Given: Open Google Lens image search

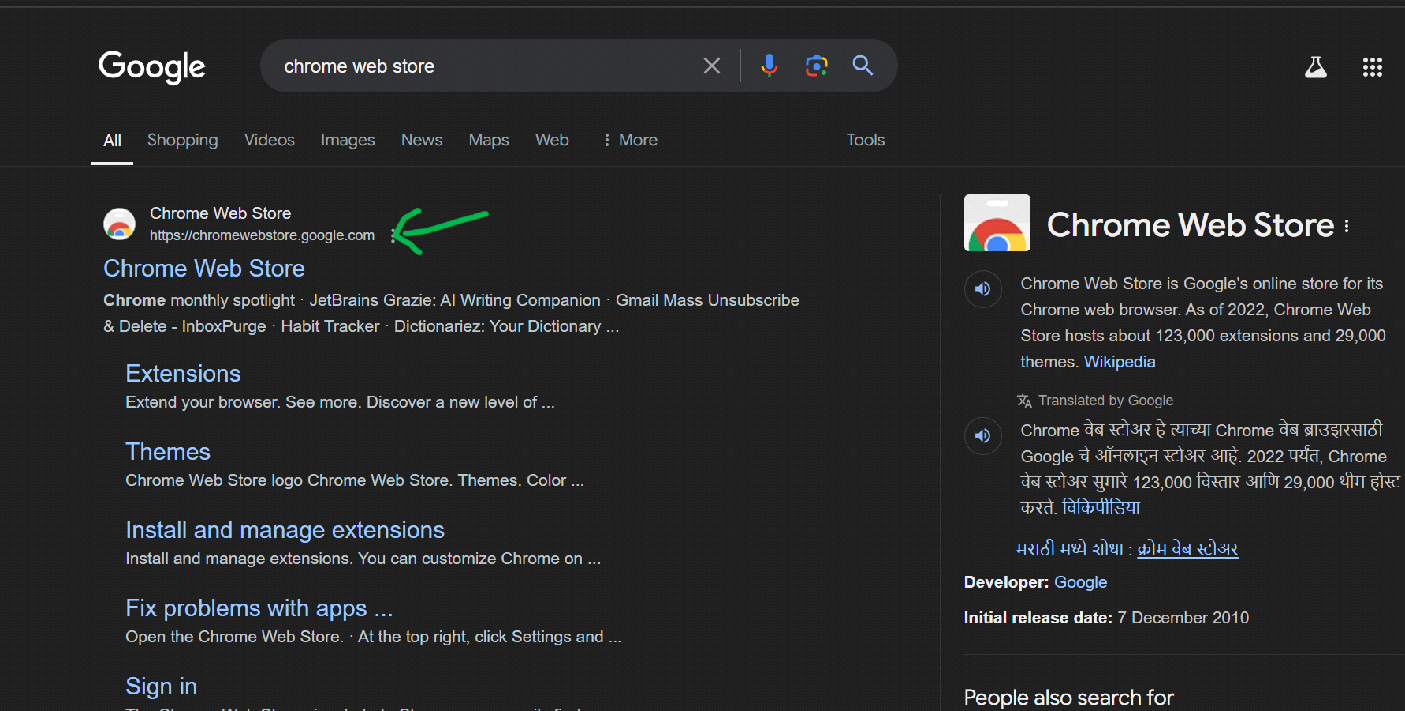Looking at the screenshot, I should click(817, 66).
